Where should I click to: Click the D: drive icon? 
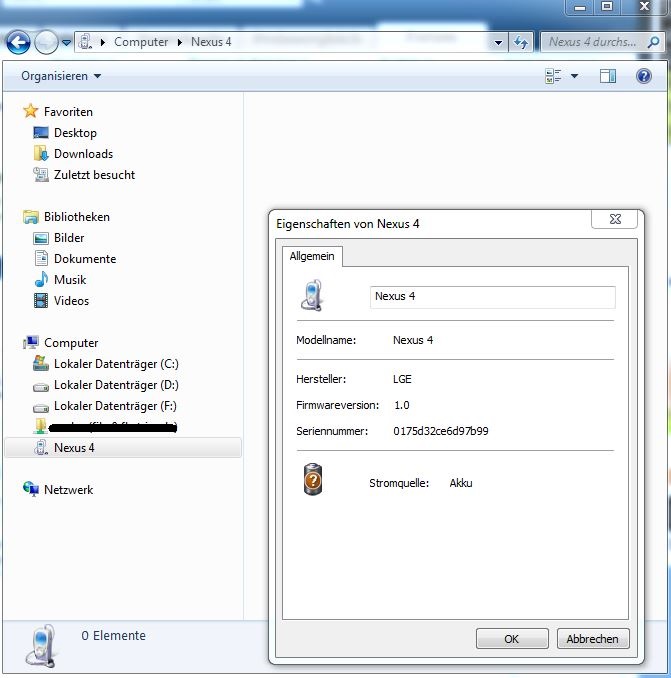pos(41,387)
